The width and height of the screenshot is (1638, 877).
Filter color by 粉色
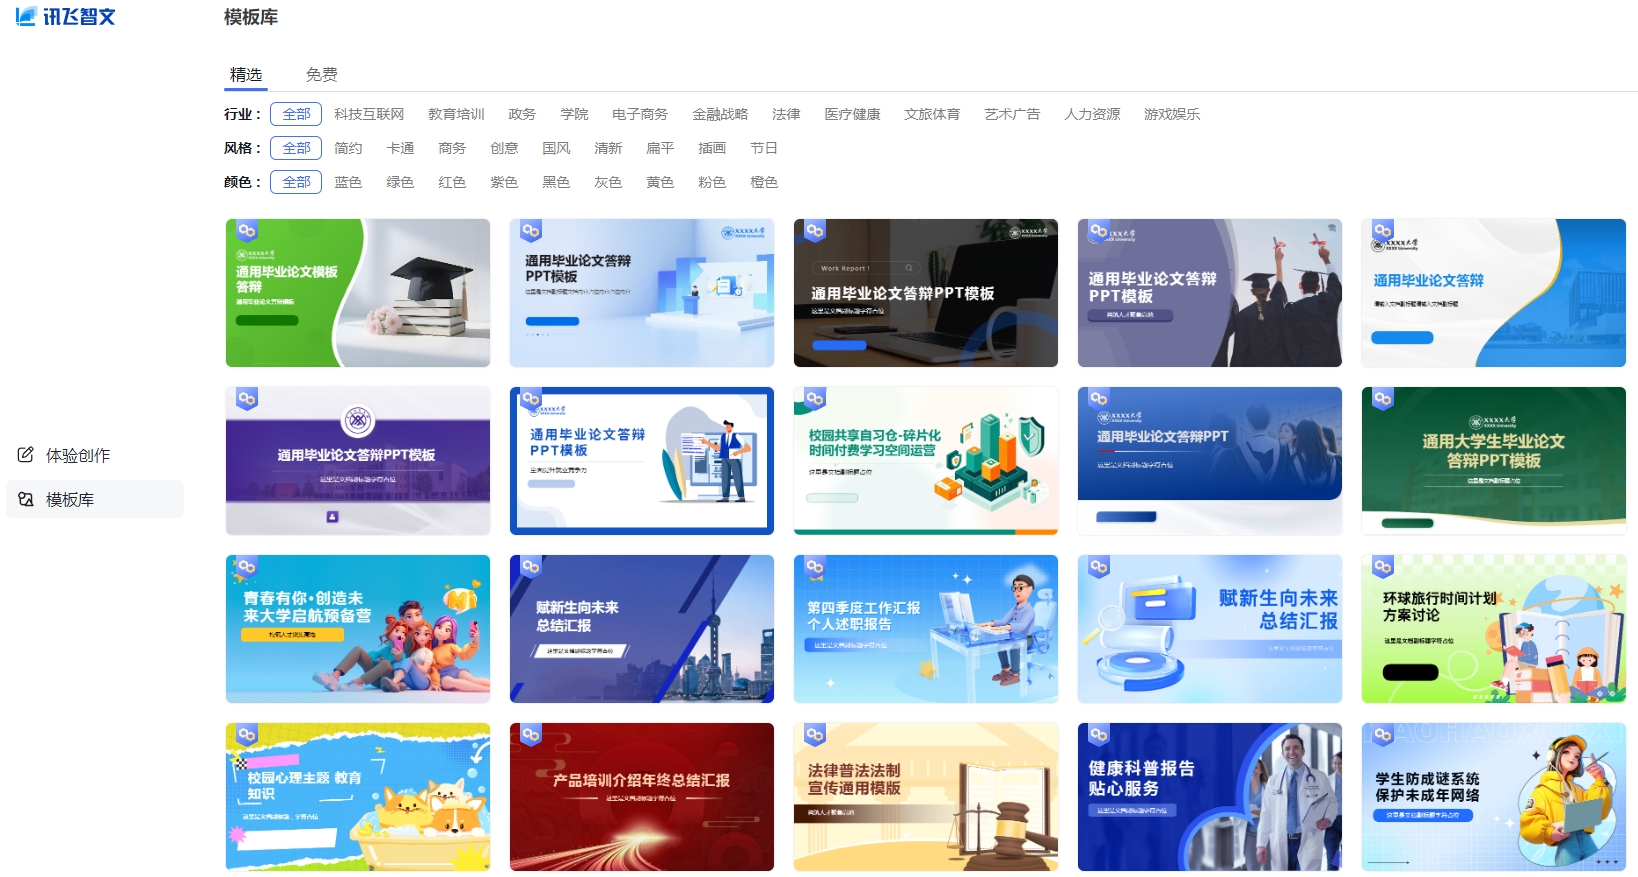[x=712, y=182]
